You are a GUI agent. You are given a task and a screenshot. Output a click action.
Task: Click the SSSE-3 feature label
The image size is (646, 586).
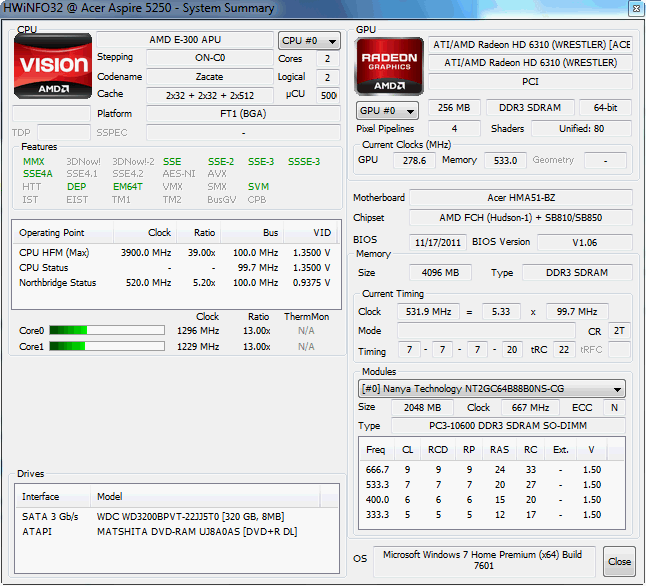[x=304, y=162]
